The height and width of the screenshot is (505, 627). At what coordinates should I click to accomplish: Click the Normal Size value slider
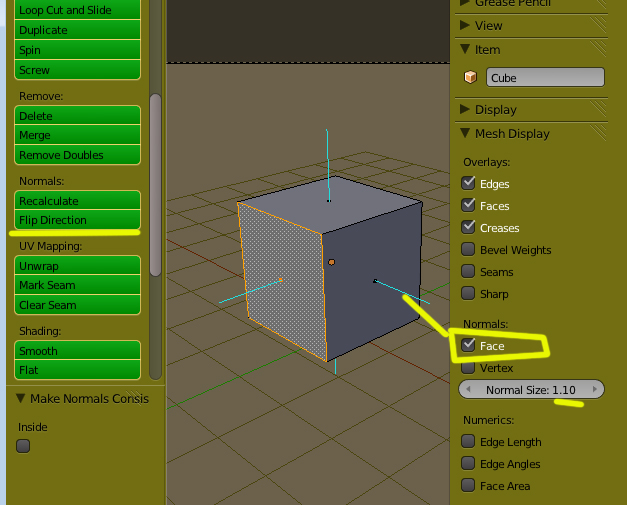point(531,389)
